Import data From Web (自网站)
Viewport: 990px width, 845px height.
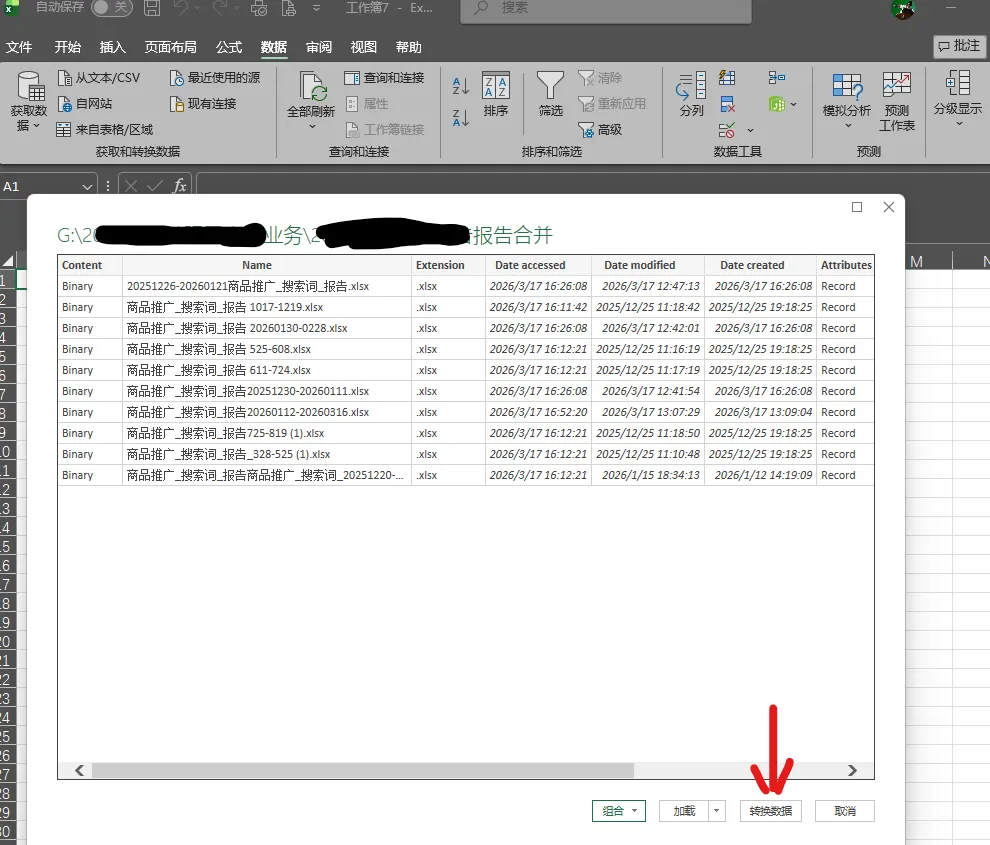click(x=85, y=104)
